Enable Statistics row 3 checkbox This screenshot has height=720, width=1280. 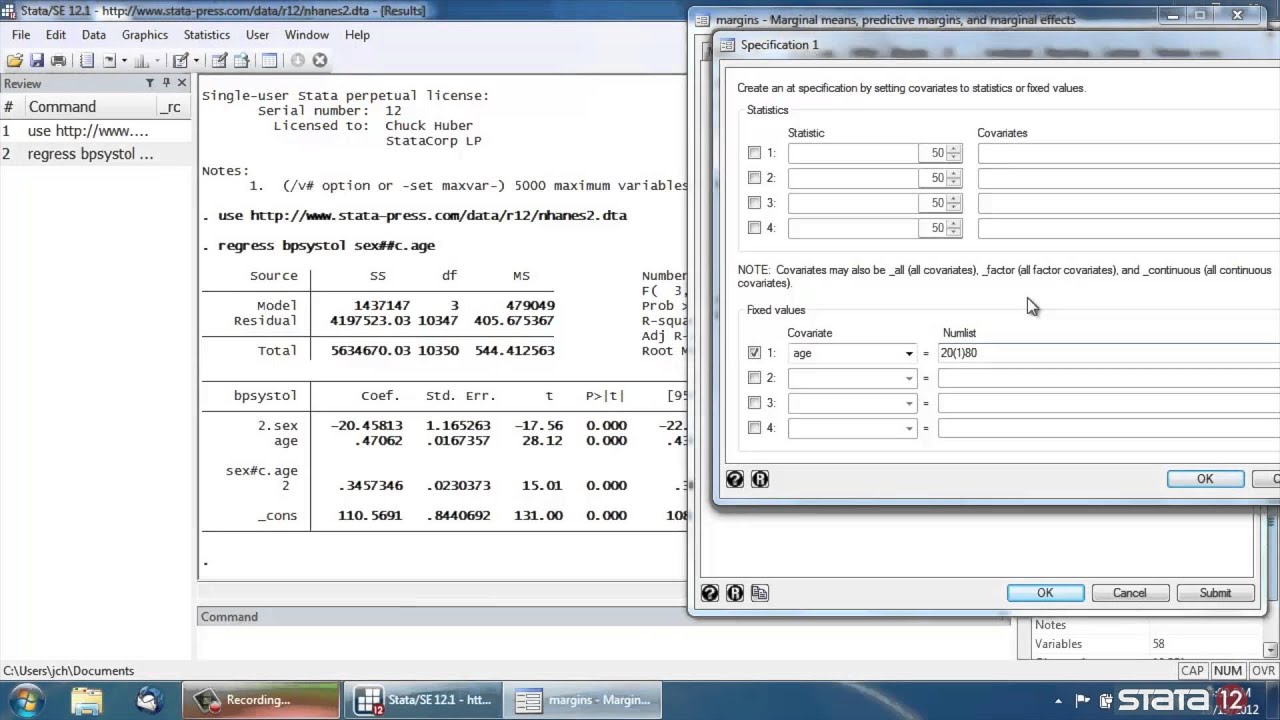pyautogui.click(x=755, y=203)
